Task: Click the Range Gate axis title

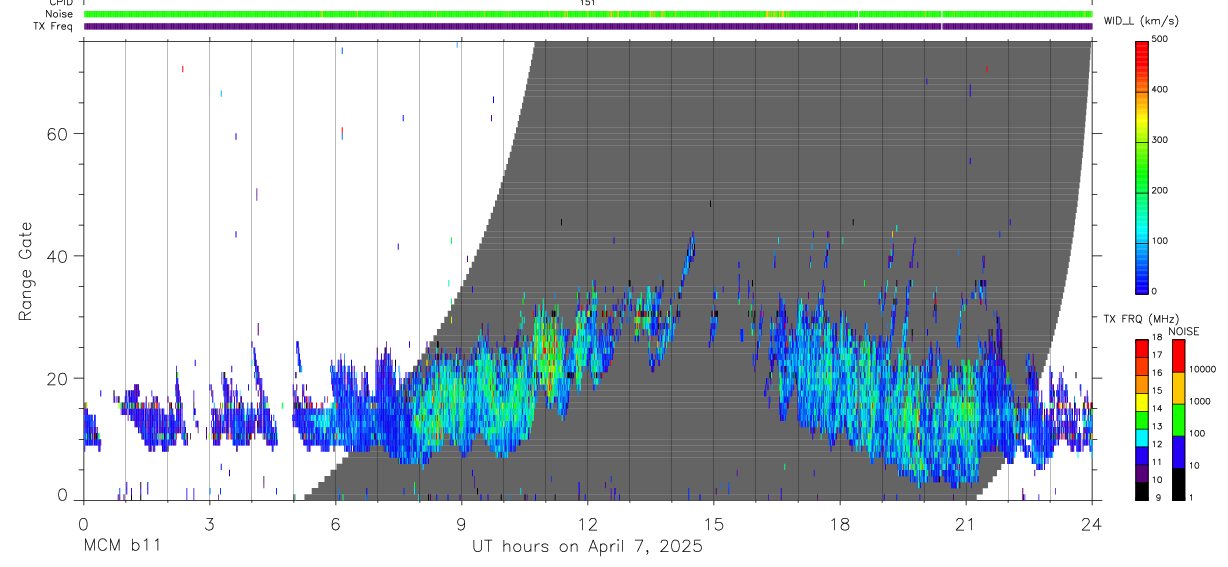Action: pos(25,271)
